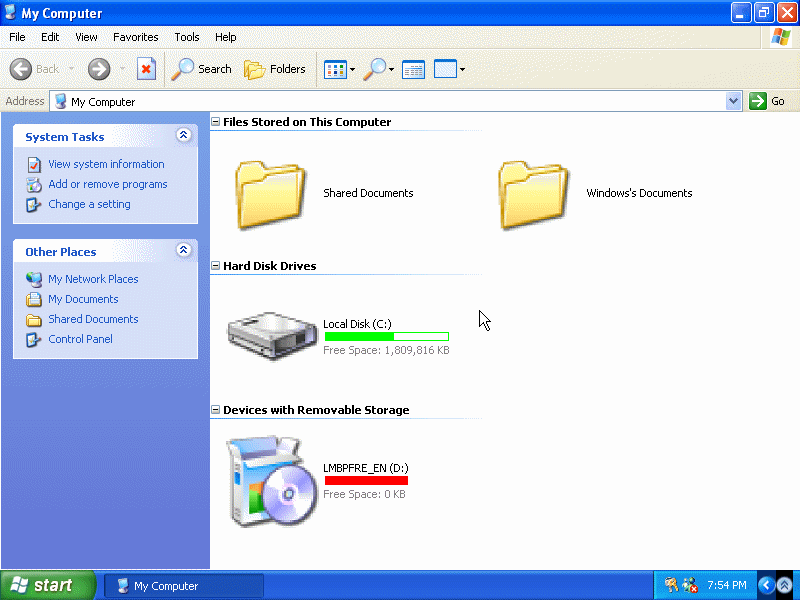The height and width of the screenshot is (600, 800).
Task: Click the Forward arrow button
Action: point(99,69)
